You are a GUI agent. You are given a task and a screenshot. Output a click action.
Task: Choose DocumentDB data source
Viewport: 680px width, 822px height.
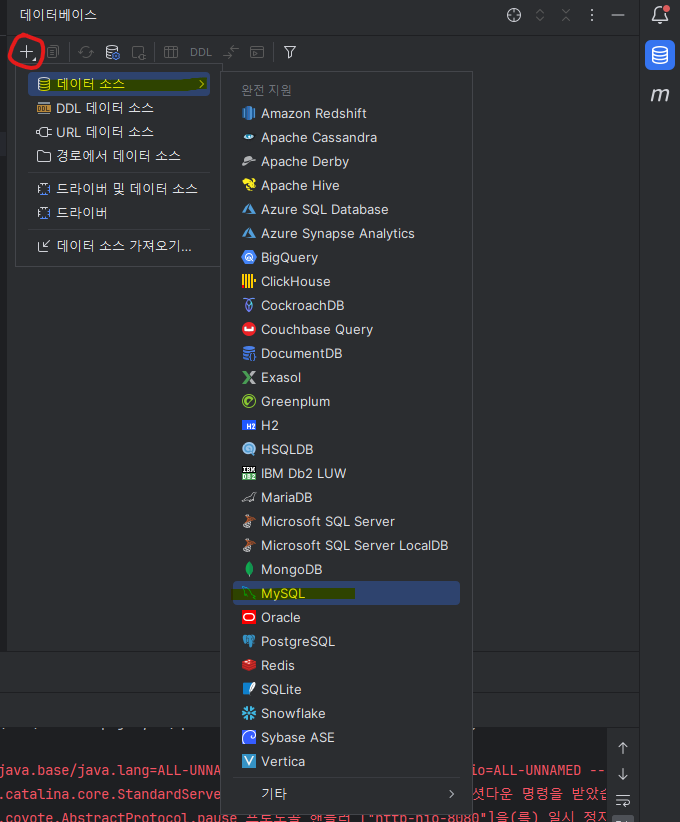click(x=347, y=353)
